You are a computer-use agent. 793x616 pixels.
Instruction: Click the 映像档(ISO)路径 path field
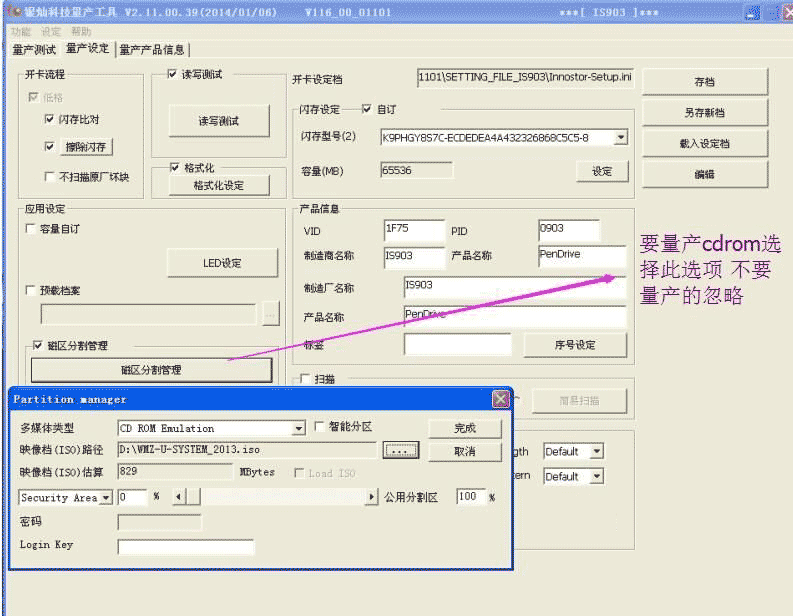[247, 450]
